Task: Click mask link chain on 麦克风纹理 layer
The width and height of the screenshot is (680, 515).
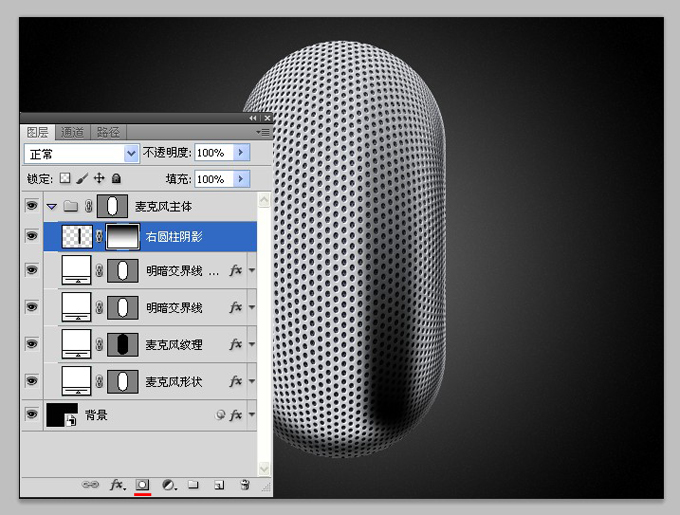Action: (x=99, y=344)
